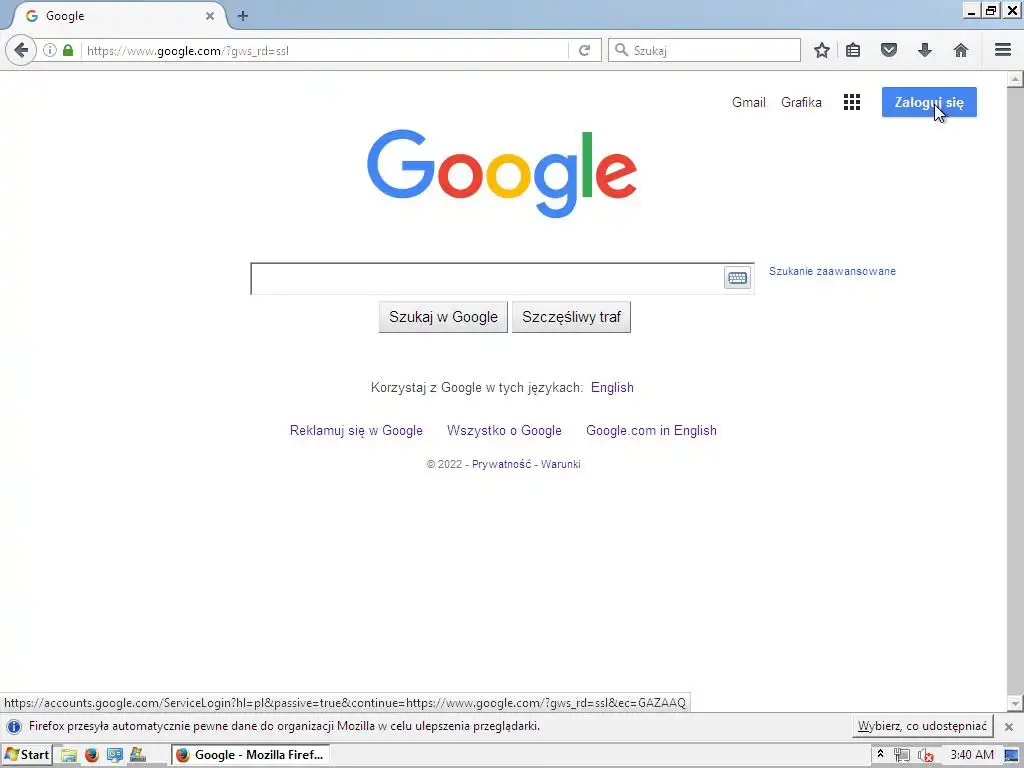Image resolution: width=1024 pixels, height=768 pixels.
Task: Open the Gmail link
Action: (748, 102)
